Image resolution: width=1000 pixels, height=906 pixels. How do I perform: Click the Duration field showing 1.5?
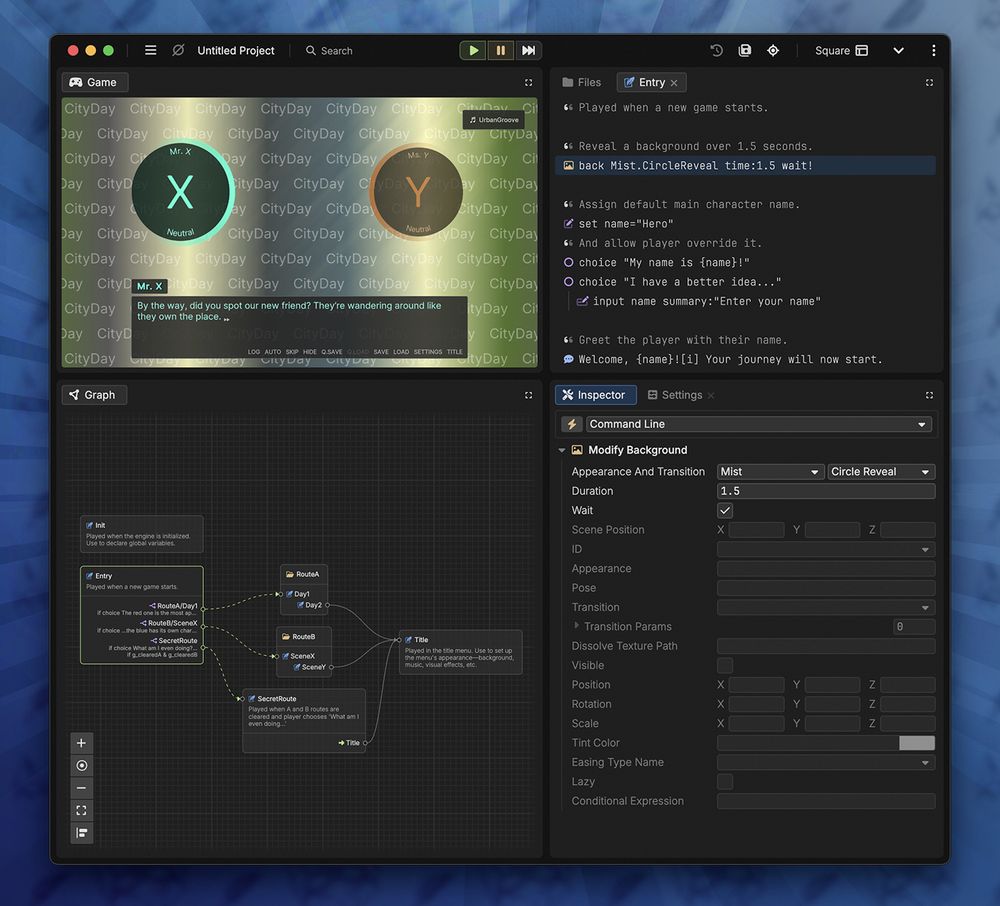826,491
